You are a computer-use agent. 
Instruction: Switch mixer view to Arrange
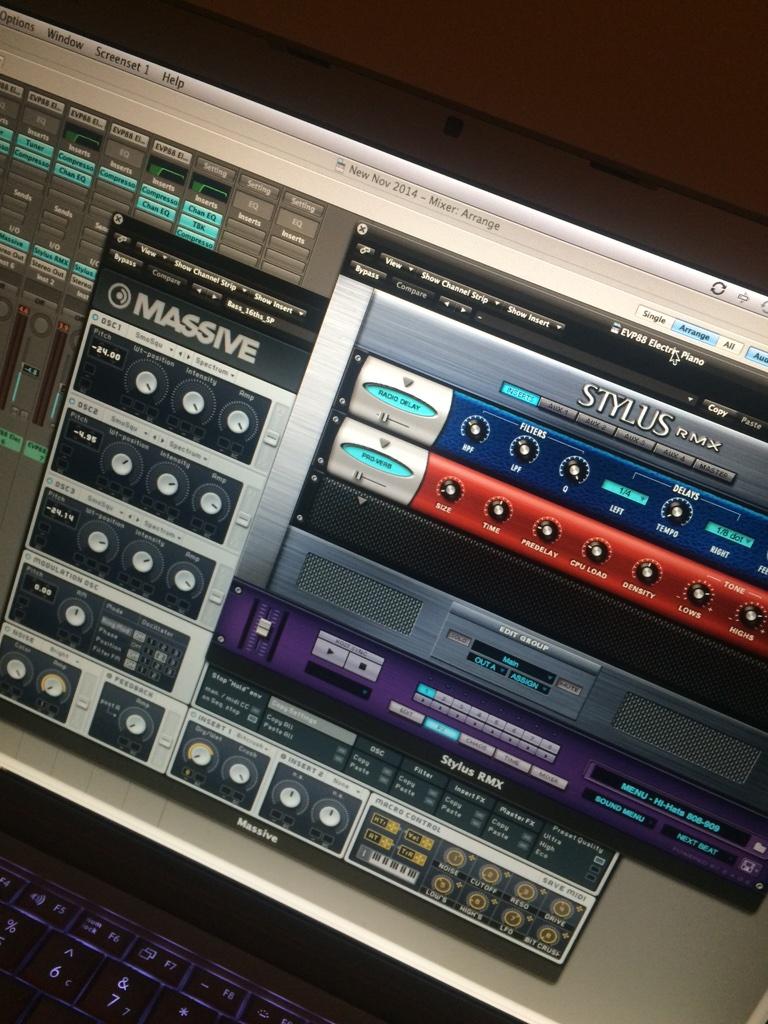click(694, 333)
